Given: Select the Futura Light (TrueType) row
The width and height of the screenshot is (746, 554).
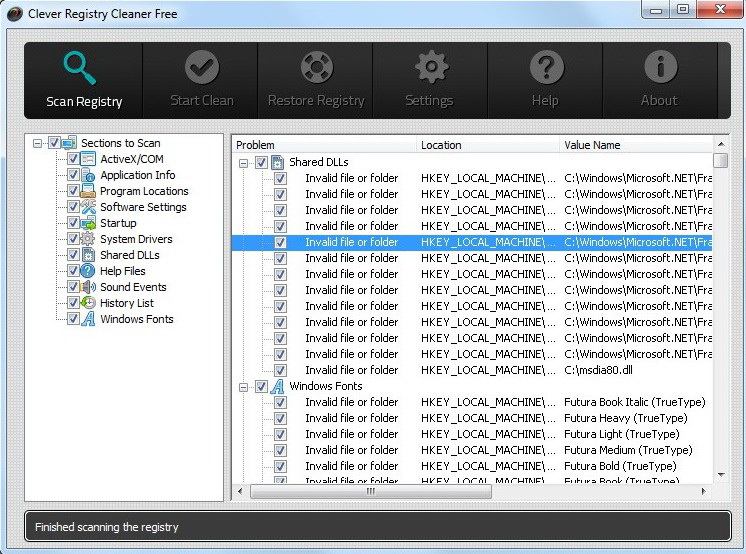Looking at the screenshot, I should click(x=472, y=434).
